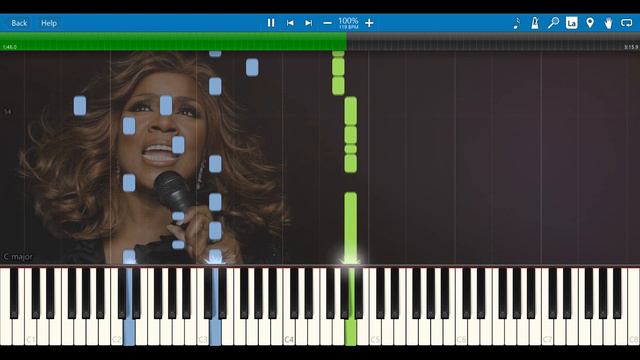Jump to the unplayed portion of the timeline

[x=493, y=41]
